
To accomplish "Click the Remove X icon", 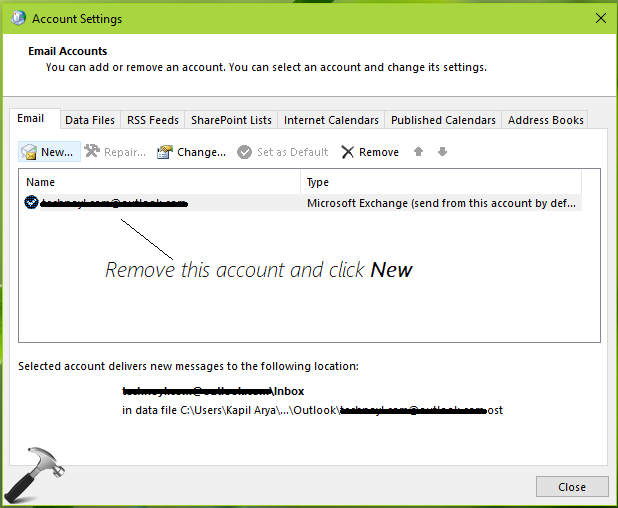I will (347, 152).
